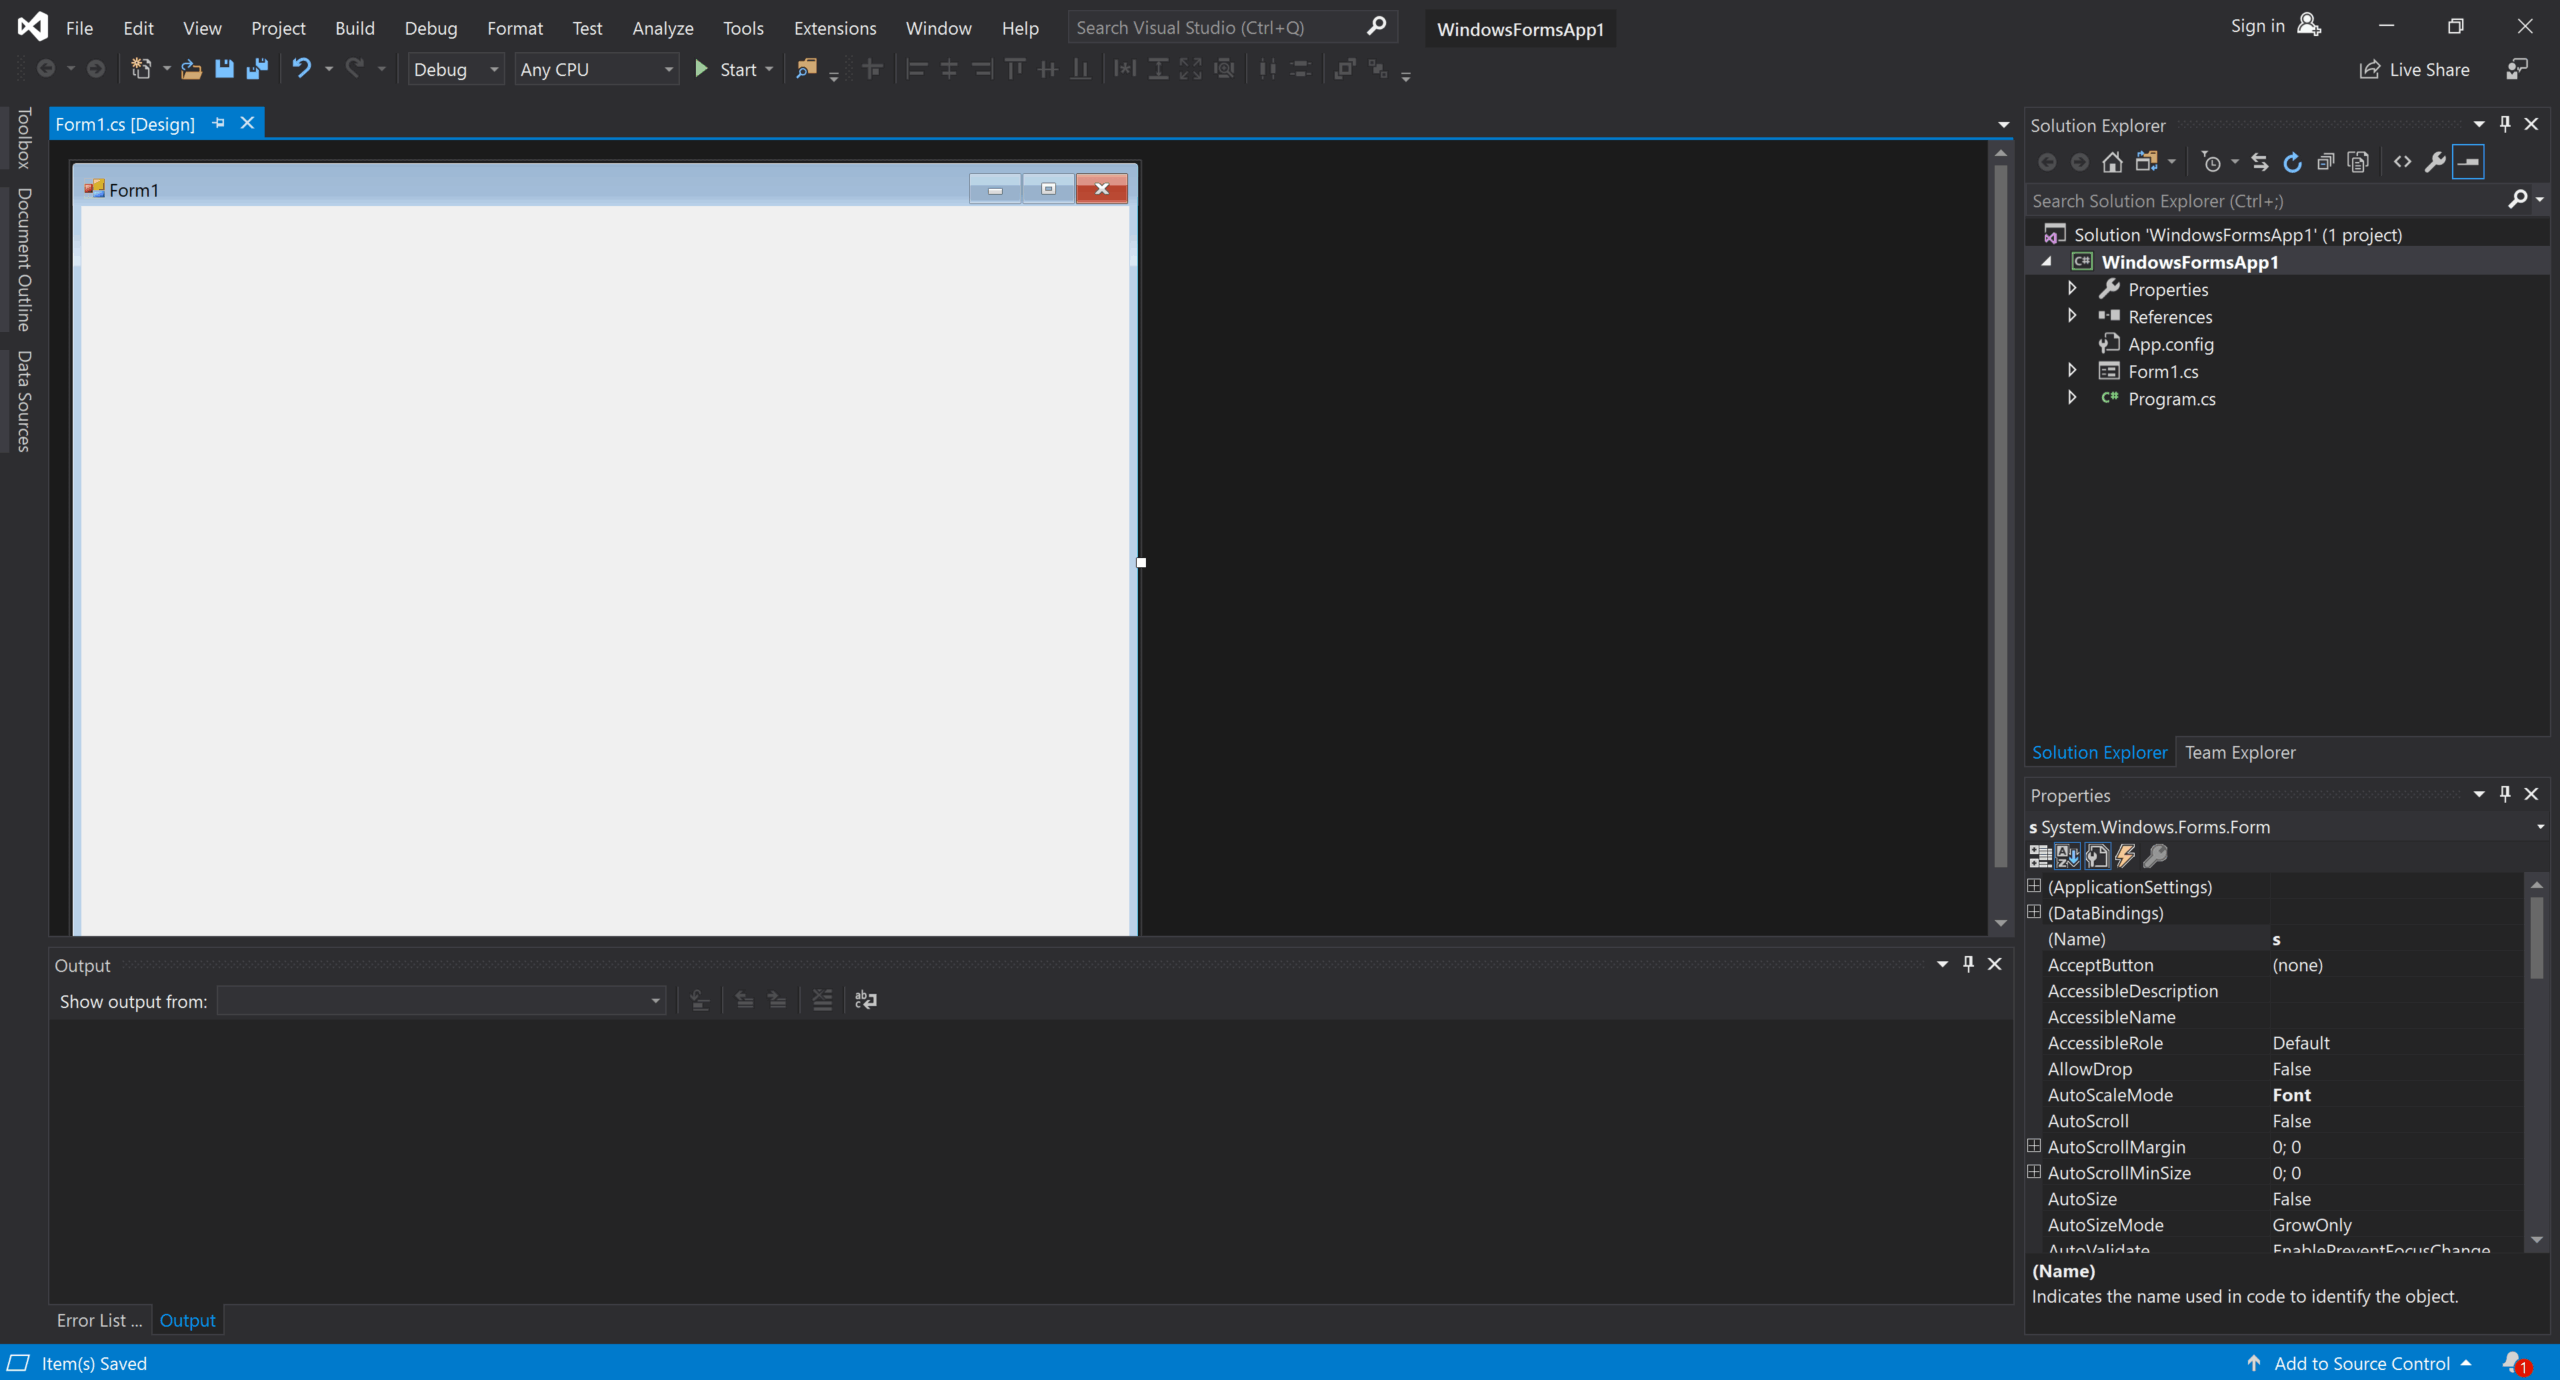Unpin the Solution Explorer panel
Viewport: 2560px width, 1380px height.
point(2505,124)
